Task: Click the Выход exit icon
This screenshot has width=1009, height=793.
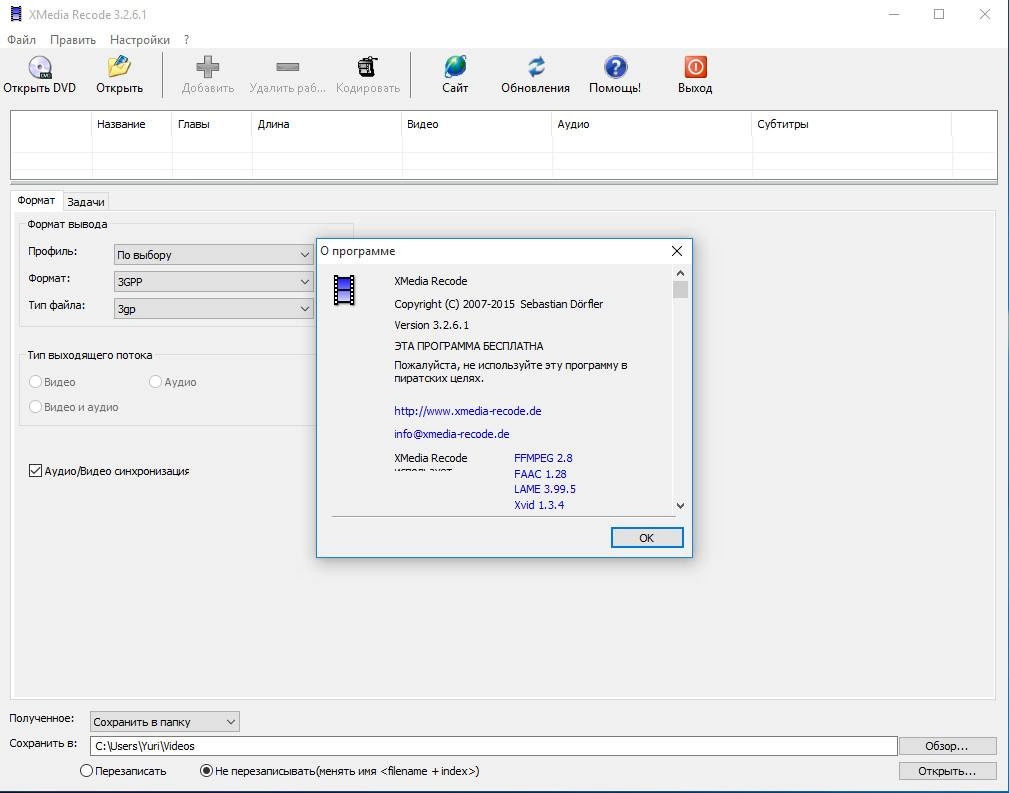Action: pyautogui.click(x=695, y=67)
